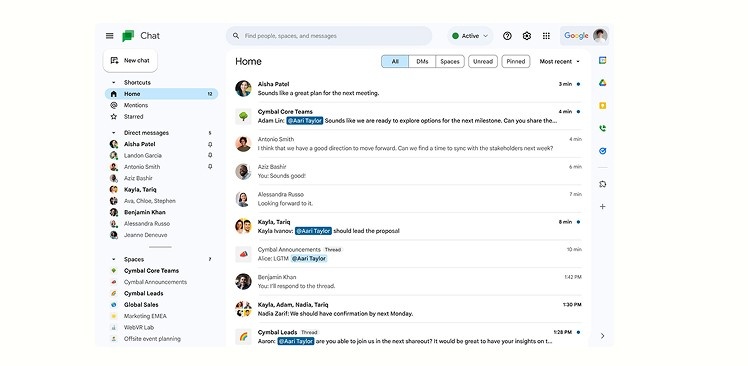Viewport: 748px width, 366px height.
Task: Select the Spaces filter tab
Action: pyautogui.click(x=450, y=62)
